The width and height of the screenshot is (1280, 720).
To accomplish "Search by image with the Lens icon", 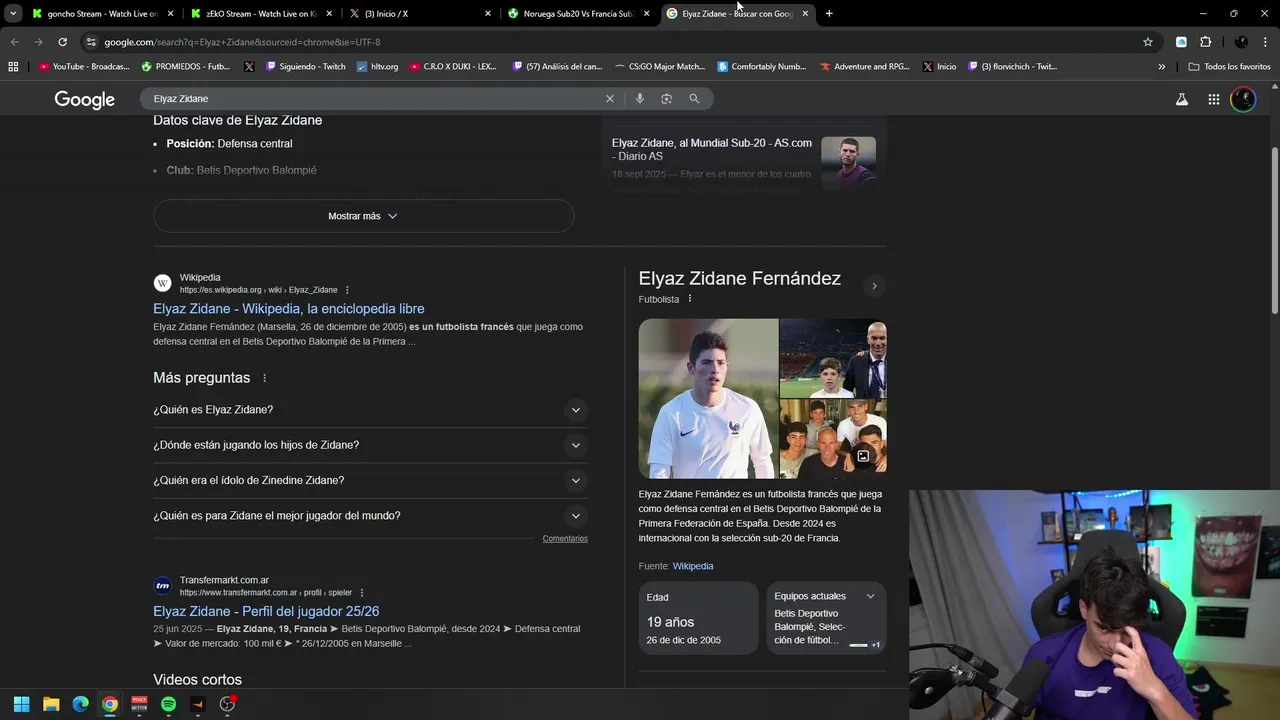I will point(666,99).
